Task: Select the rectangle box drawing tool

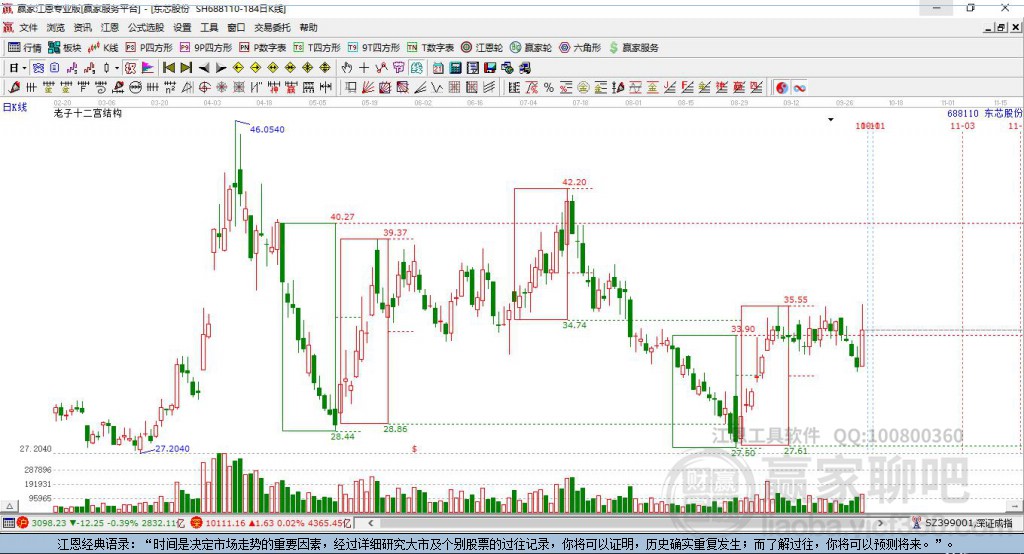Action: click(350, 88)
